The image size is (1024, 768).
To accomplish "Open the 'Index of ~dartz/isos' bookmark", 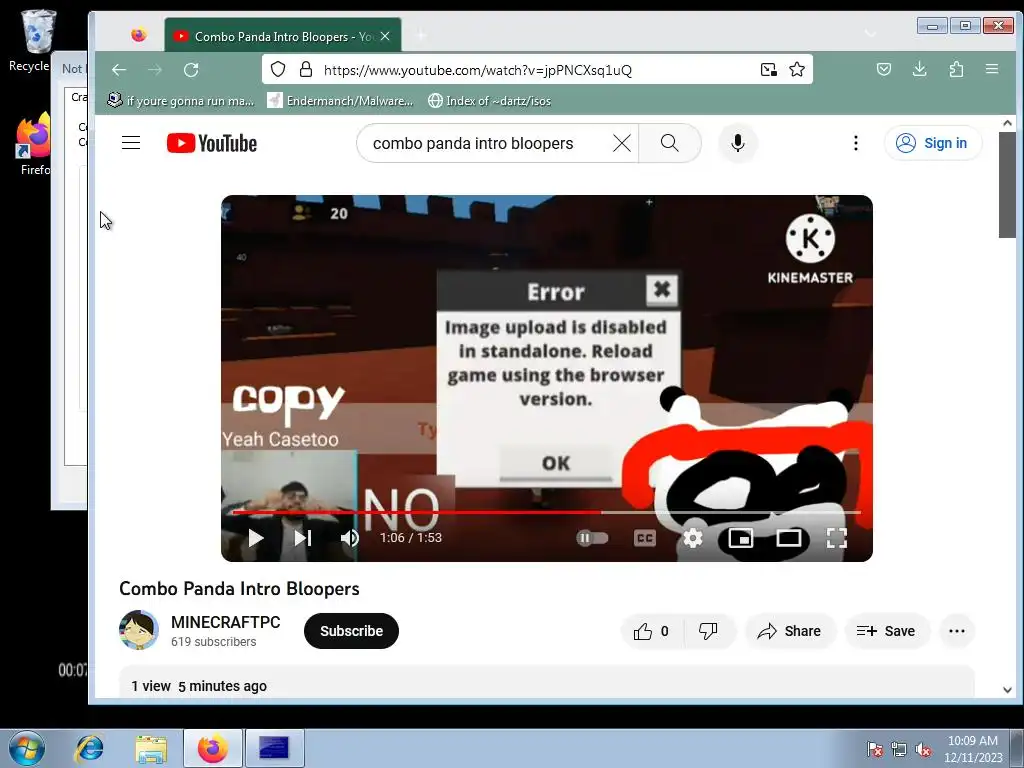I will [x=489, y=101].
